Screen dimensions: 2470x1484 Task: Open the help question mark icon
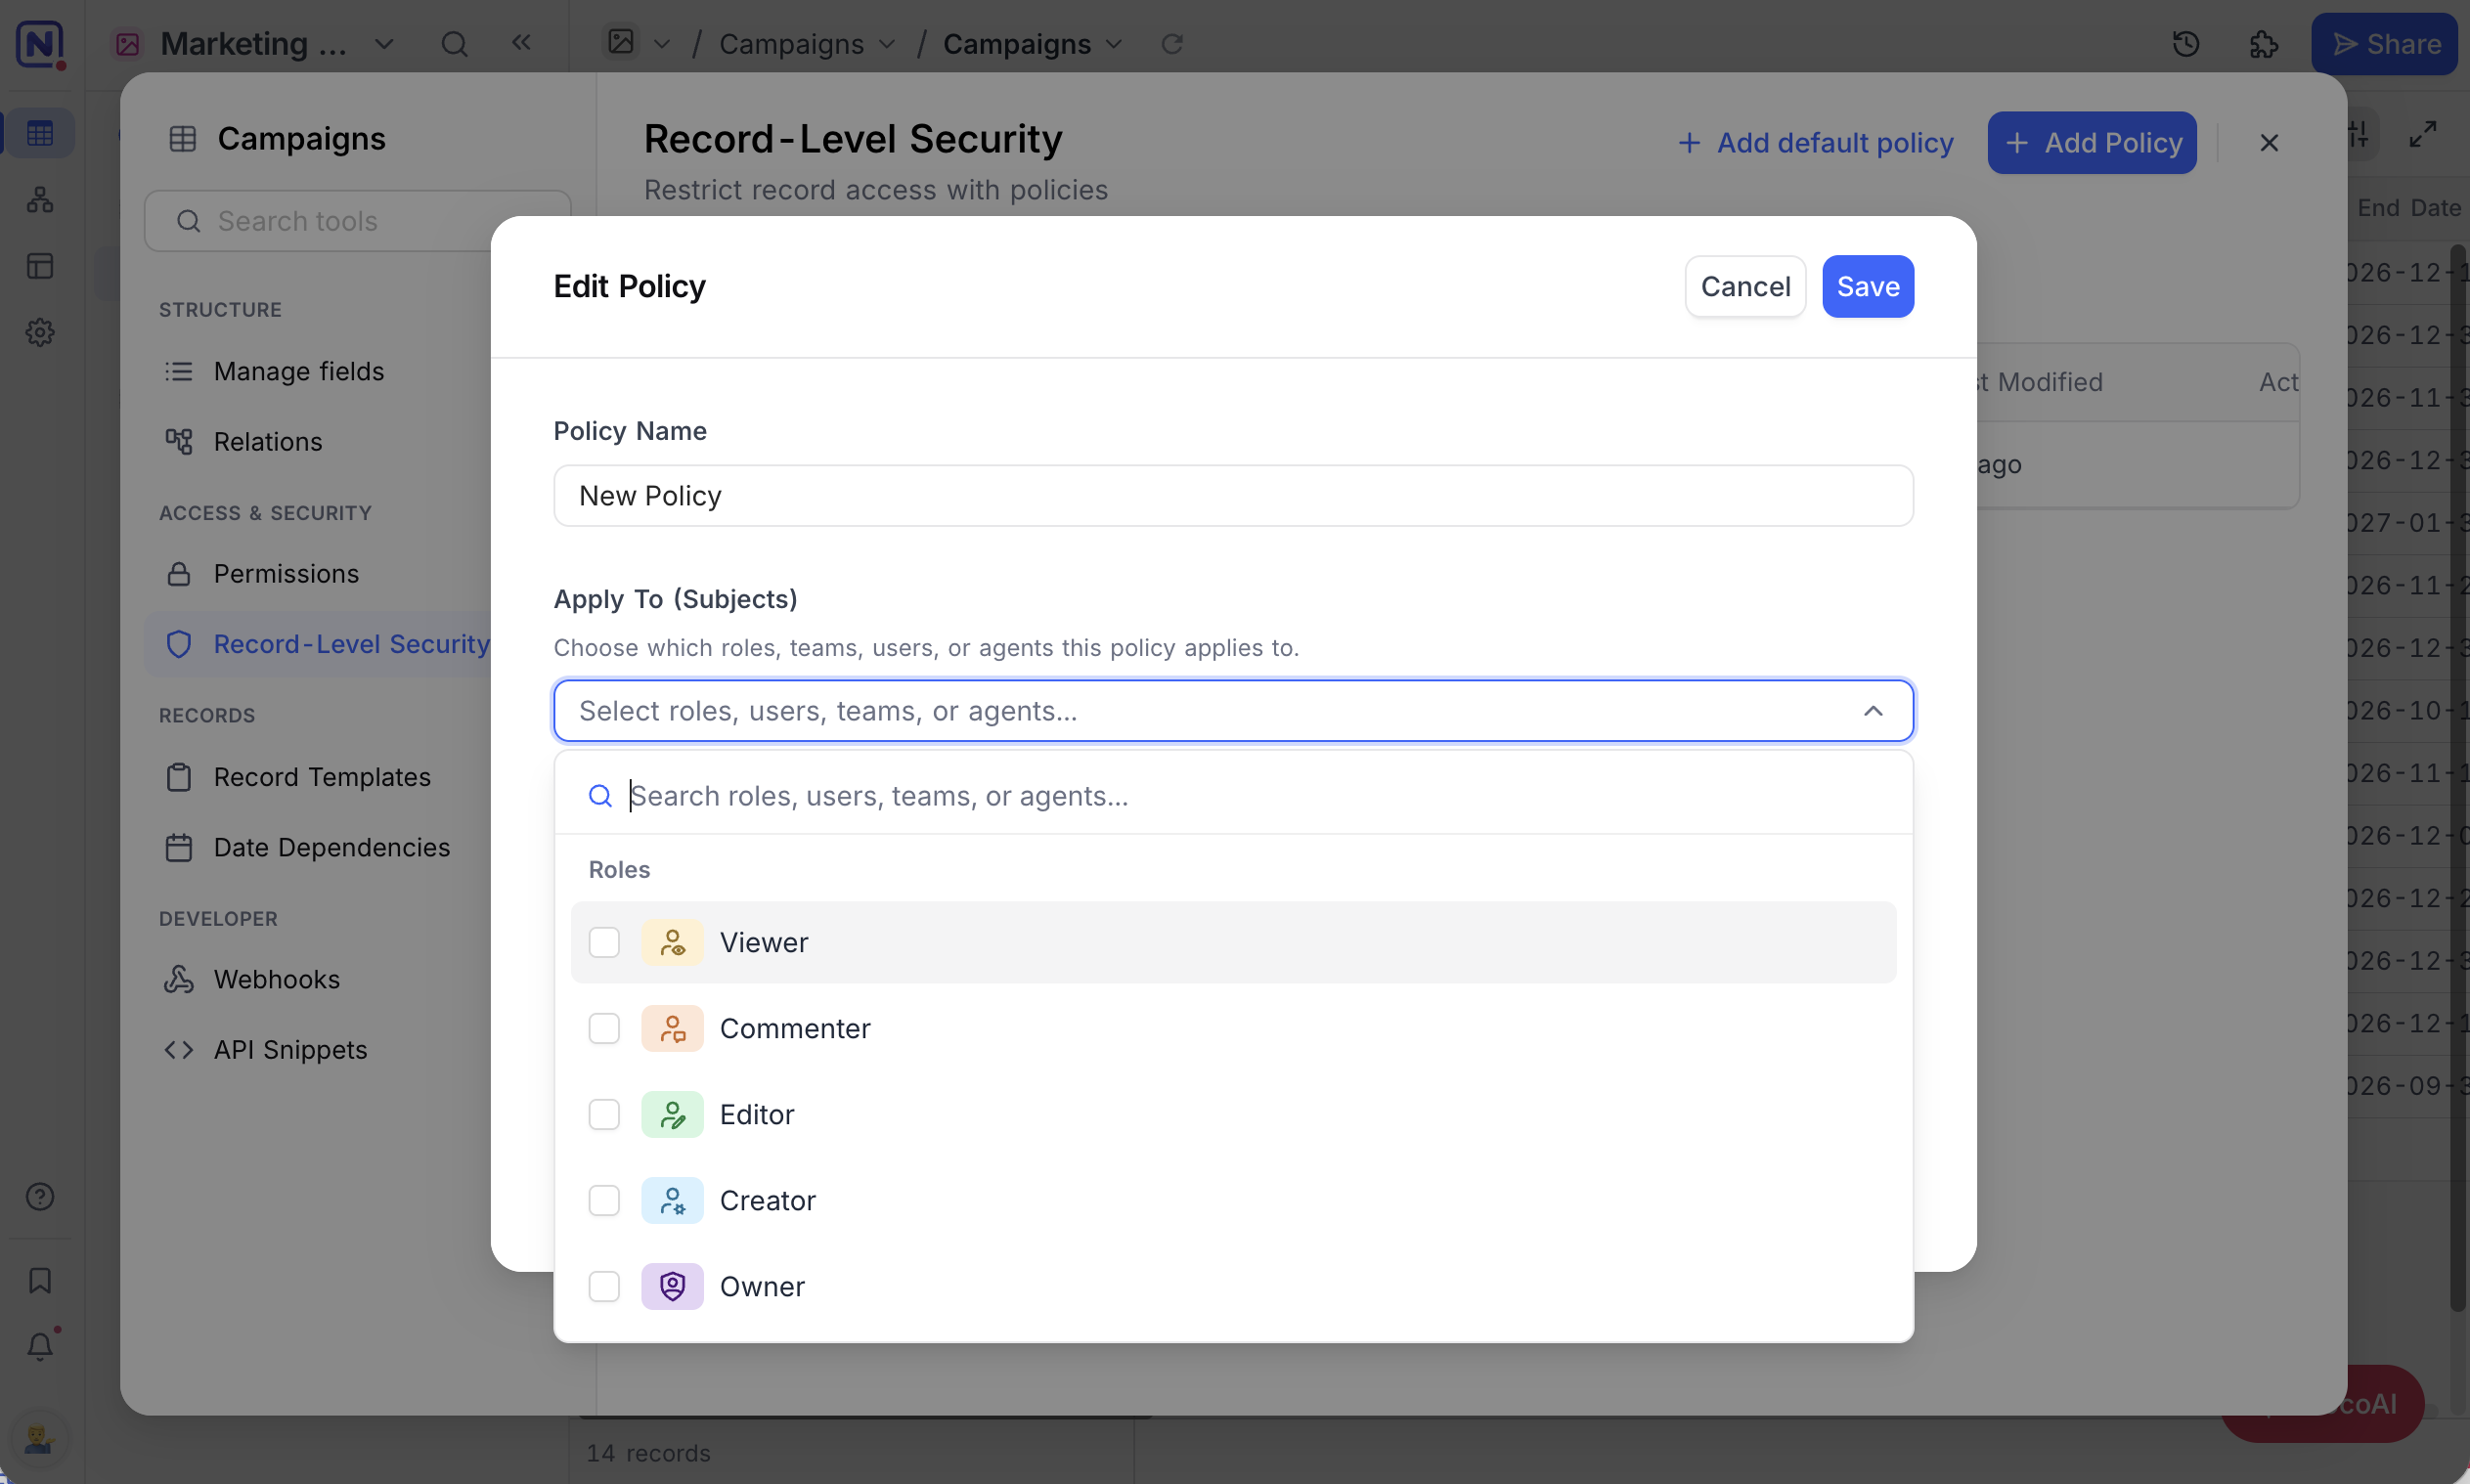pos(40,1196)
